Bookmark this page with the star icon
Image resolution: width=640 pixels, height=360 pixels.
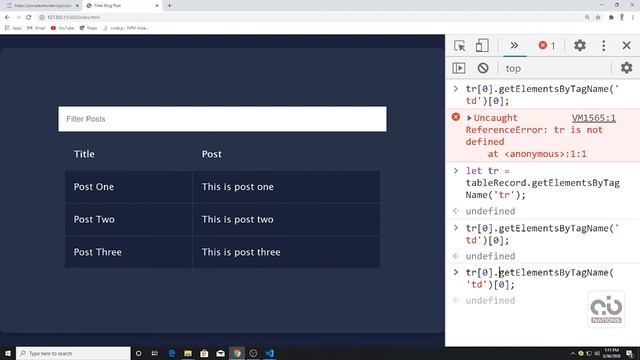[598, 17]
